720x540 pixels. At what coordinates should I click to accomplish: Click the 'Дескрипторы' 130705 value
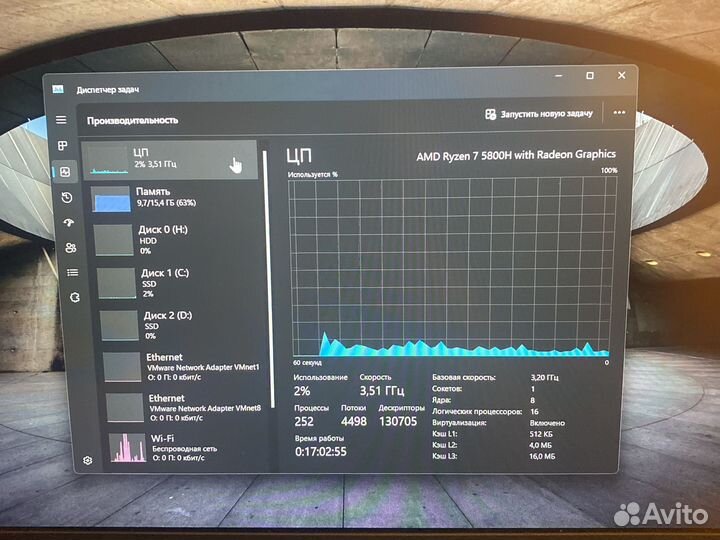398,421
